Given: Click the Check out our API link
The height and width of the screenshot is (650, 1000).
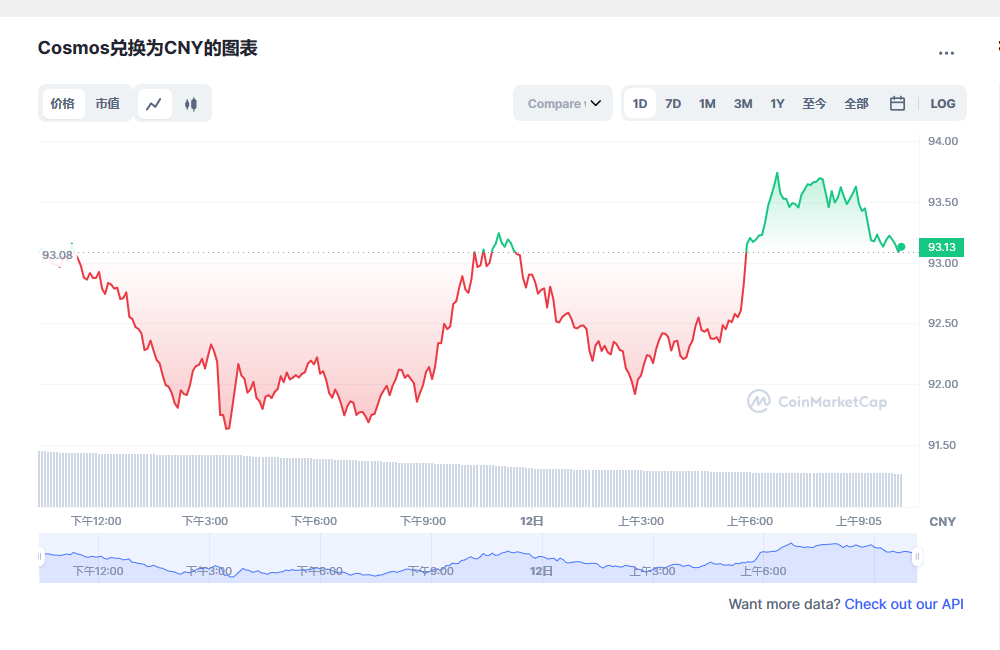Looking at the screenshot, I should 904,604.
